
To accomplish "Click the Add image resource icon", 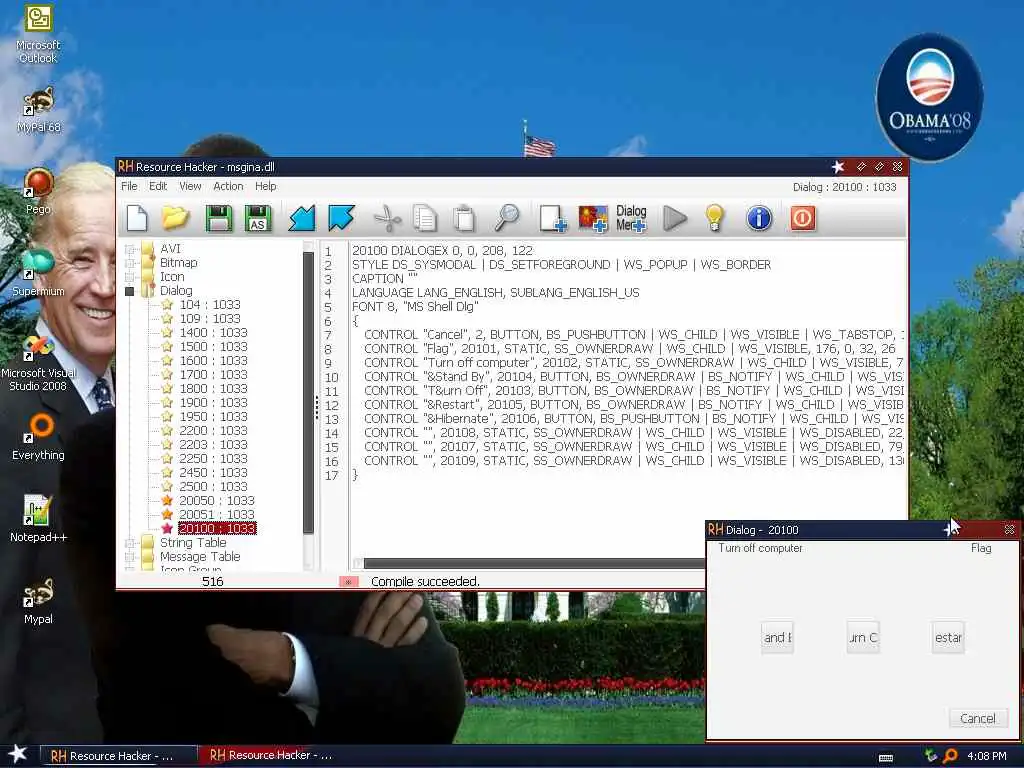I will (592, 218).
